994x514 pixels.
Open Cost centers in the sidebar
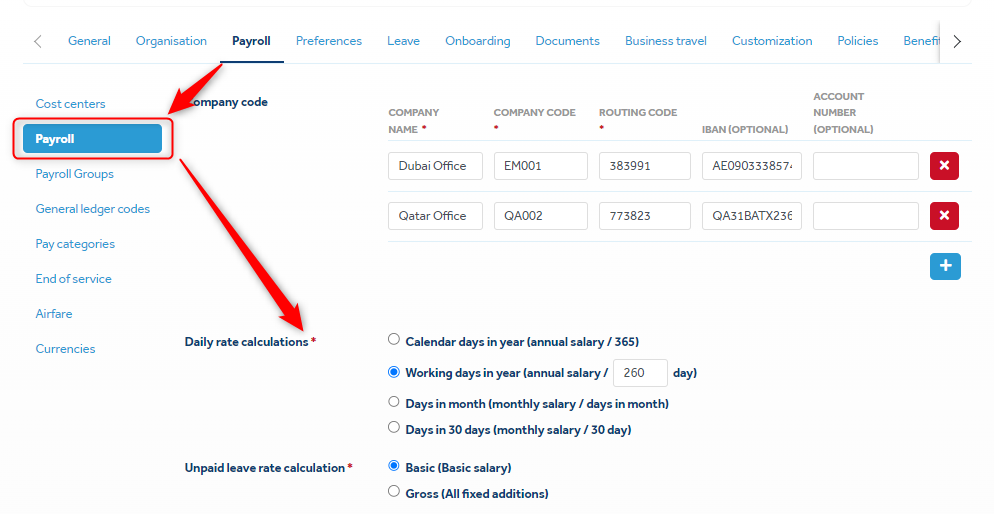click(70, 104)
